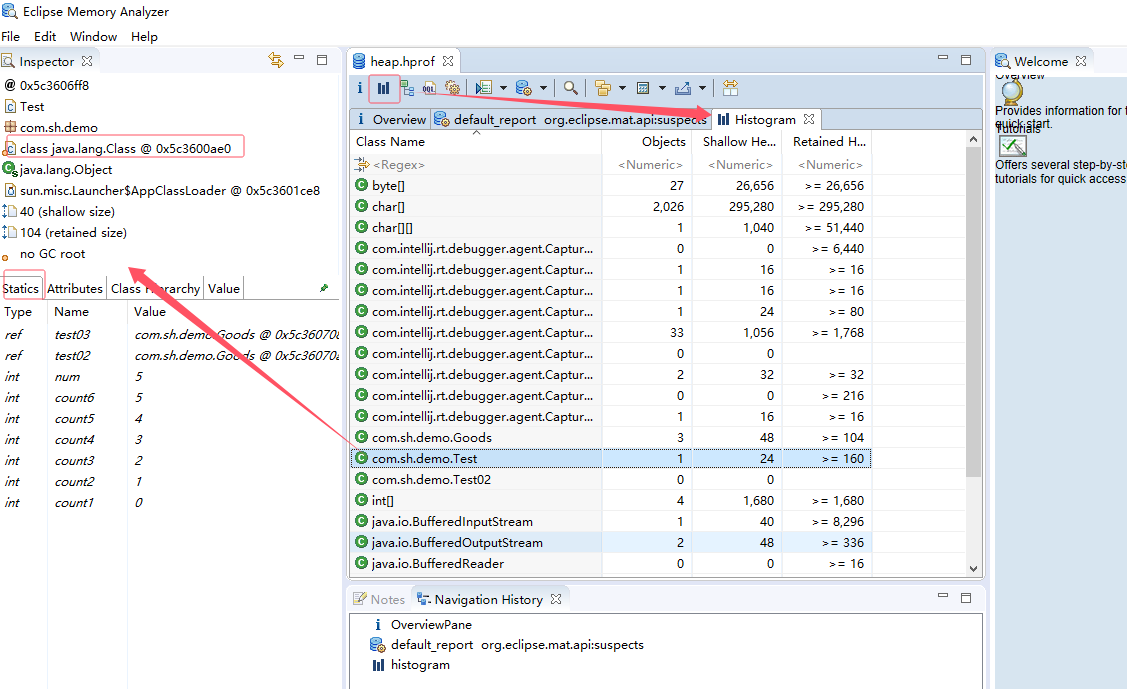Sort by the Objects column header
1127x689 pixels.
coord(647,142)
